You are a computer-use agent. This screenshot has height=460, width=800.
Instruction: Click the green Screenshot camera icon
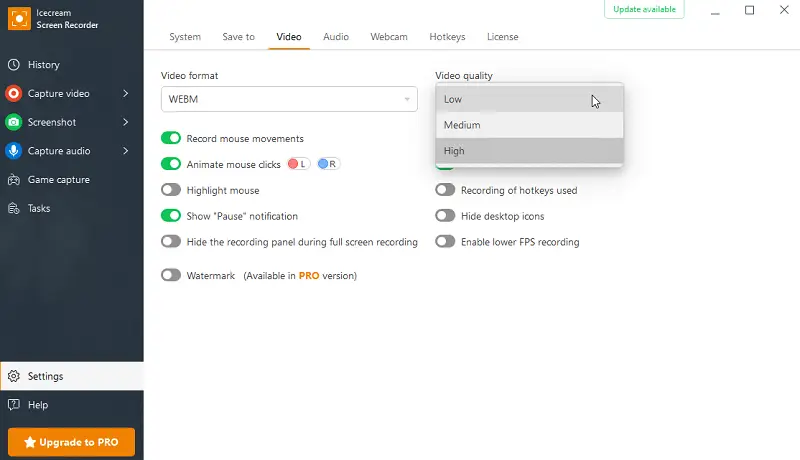[14, 122]
